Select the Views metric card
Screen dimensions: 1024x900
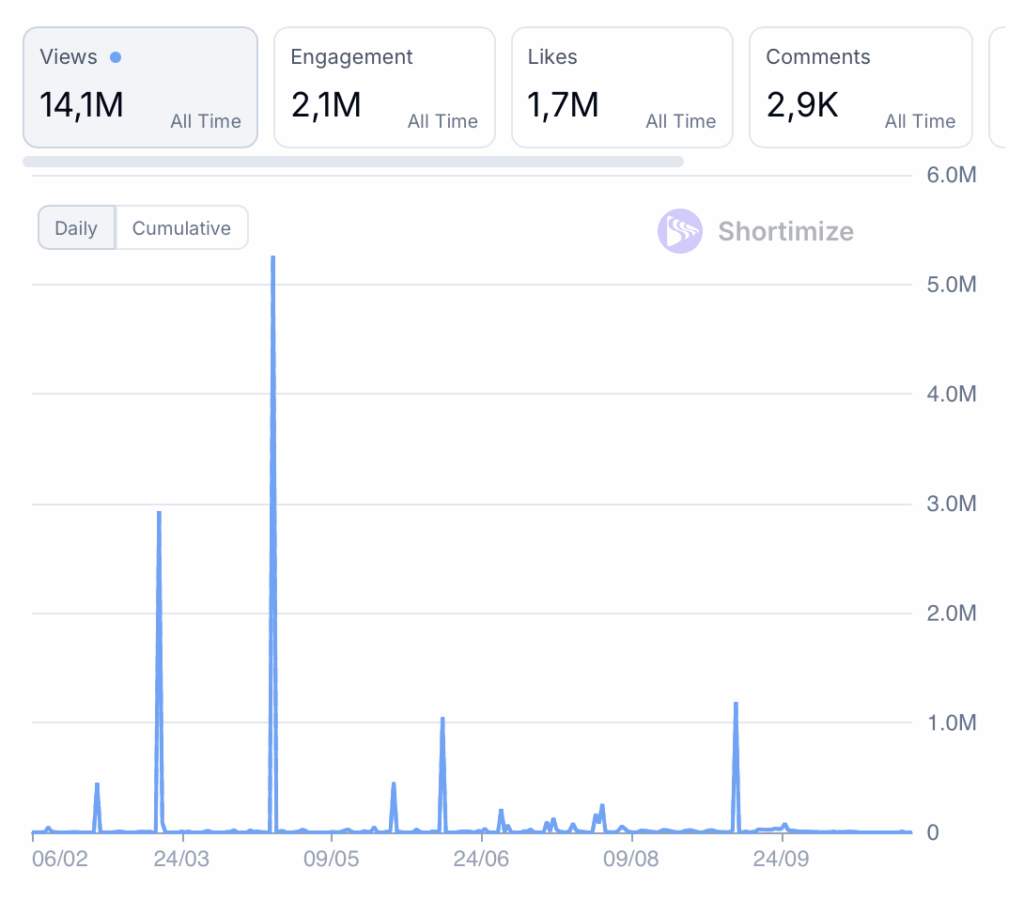click(140, 87)
